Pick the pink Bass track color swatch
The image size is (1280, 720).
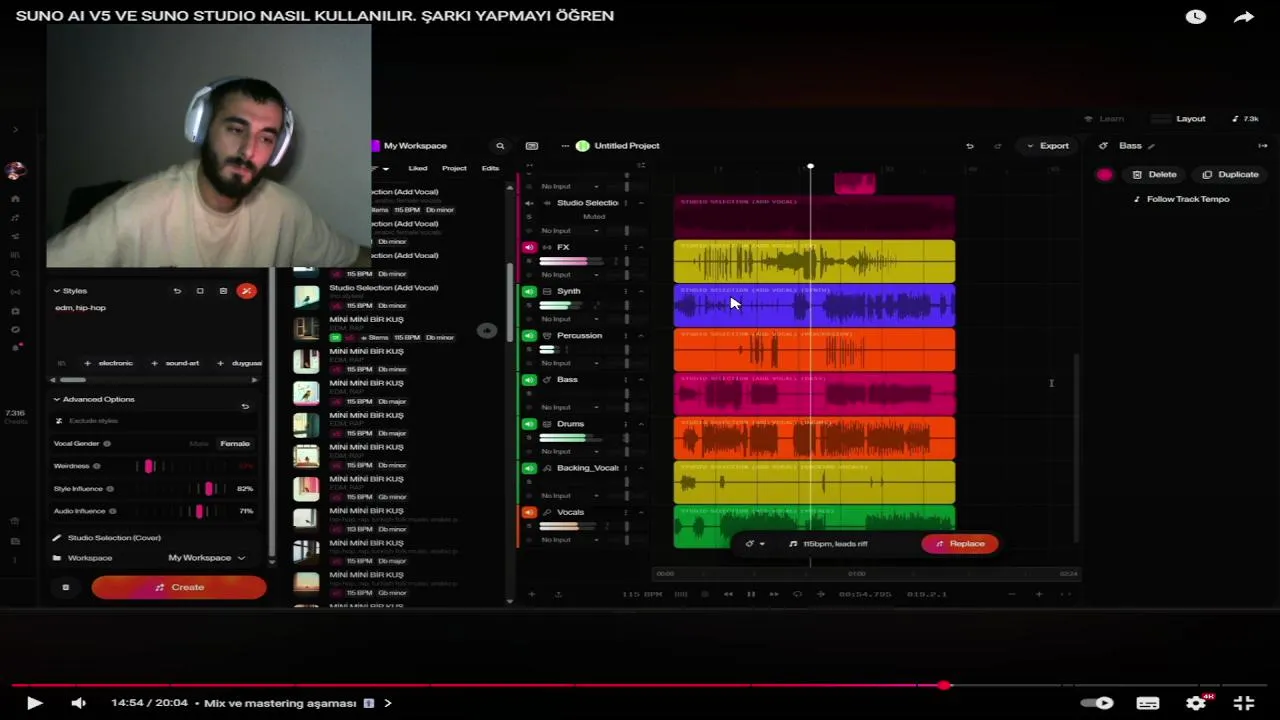(1104, 174)
